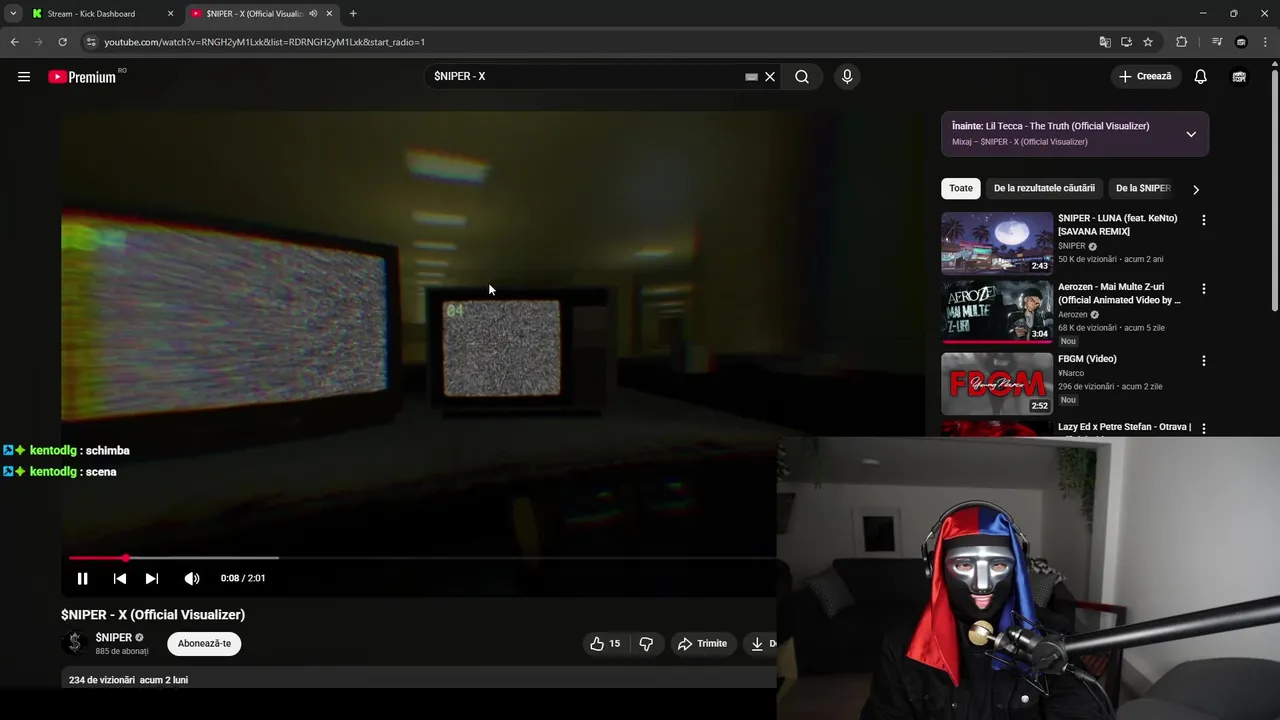The width and height of the screenshot is (1280, 720).
Task: Seek along the video progress bar
Action: tap(422, 558)
